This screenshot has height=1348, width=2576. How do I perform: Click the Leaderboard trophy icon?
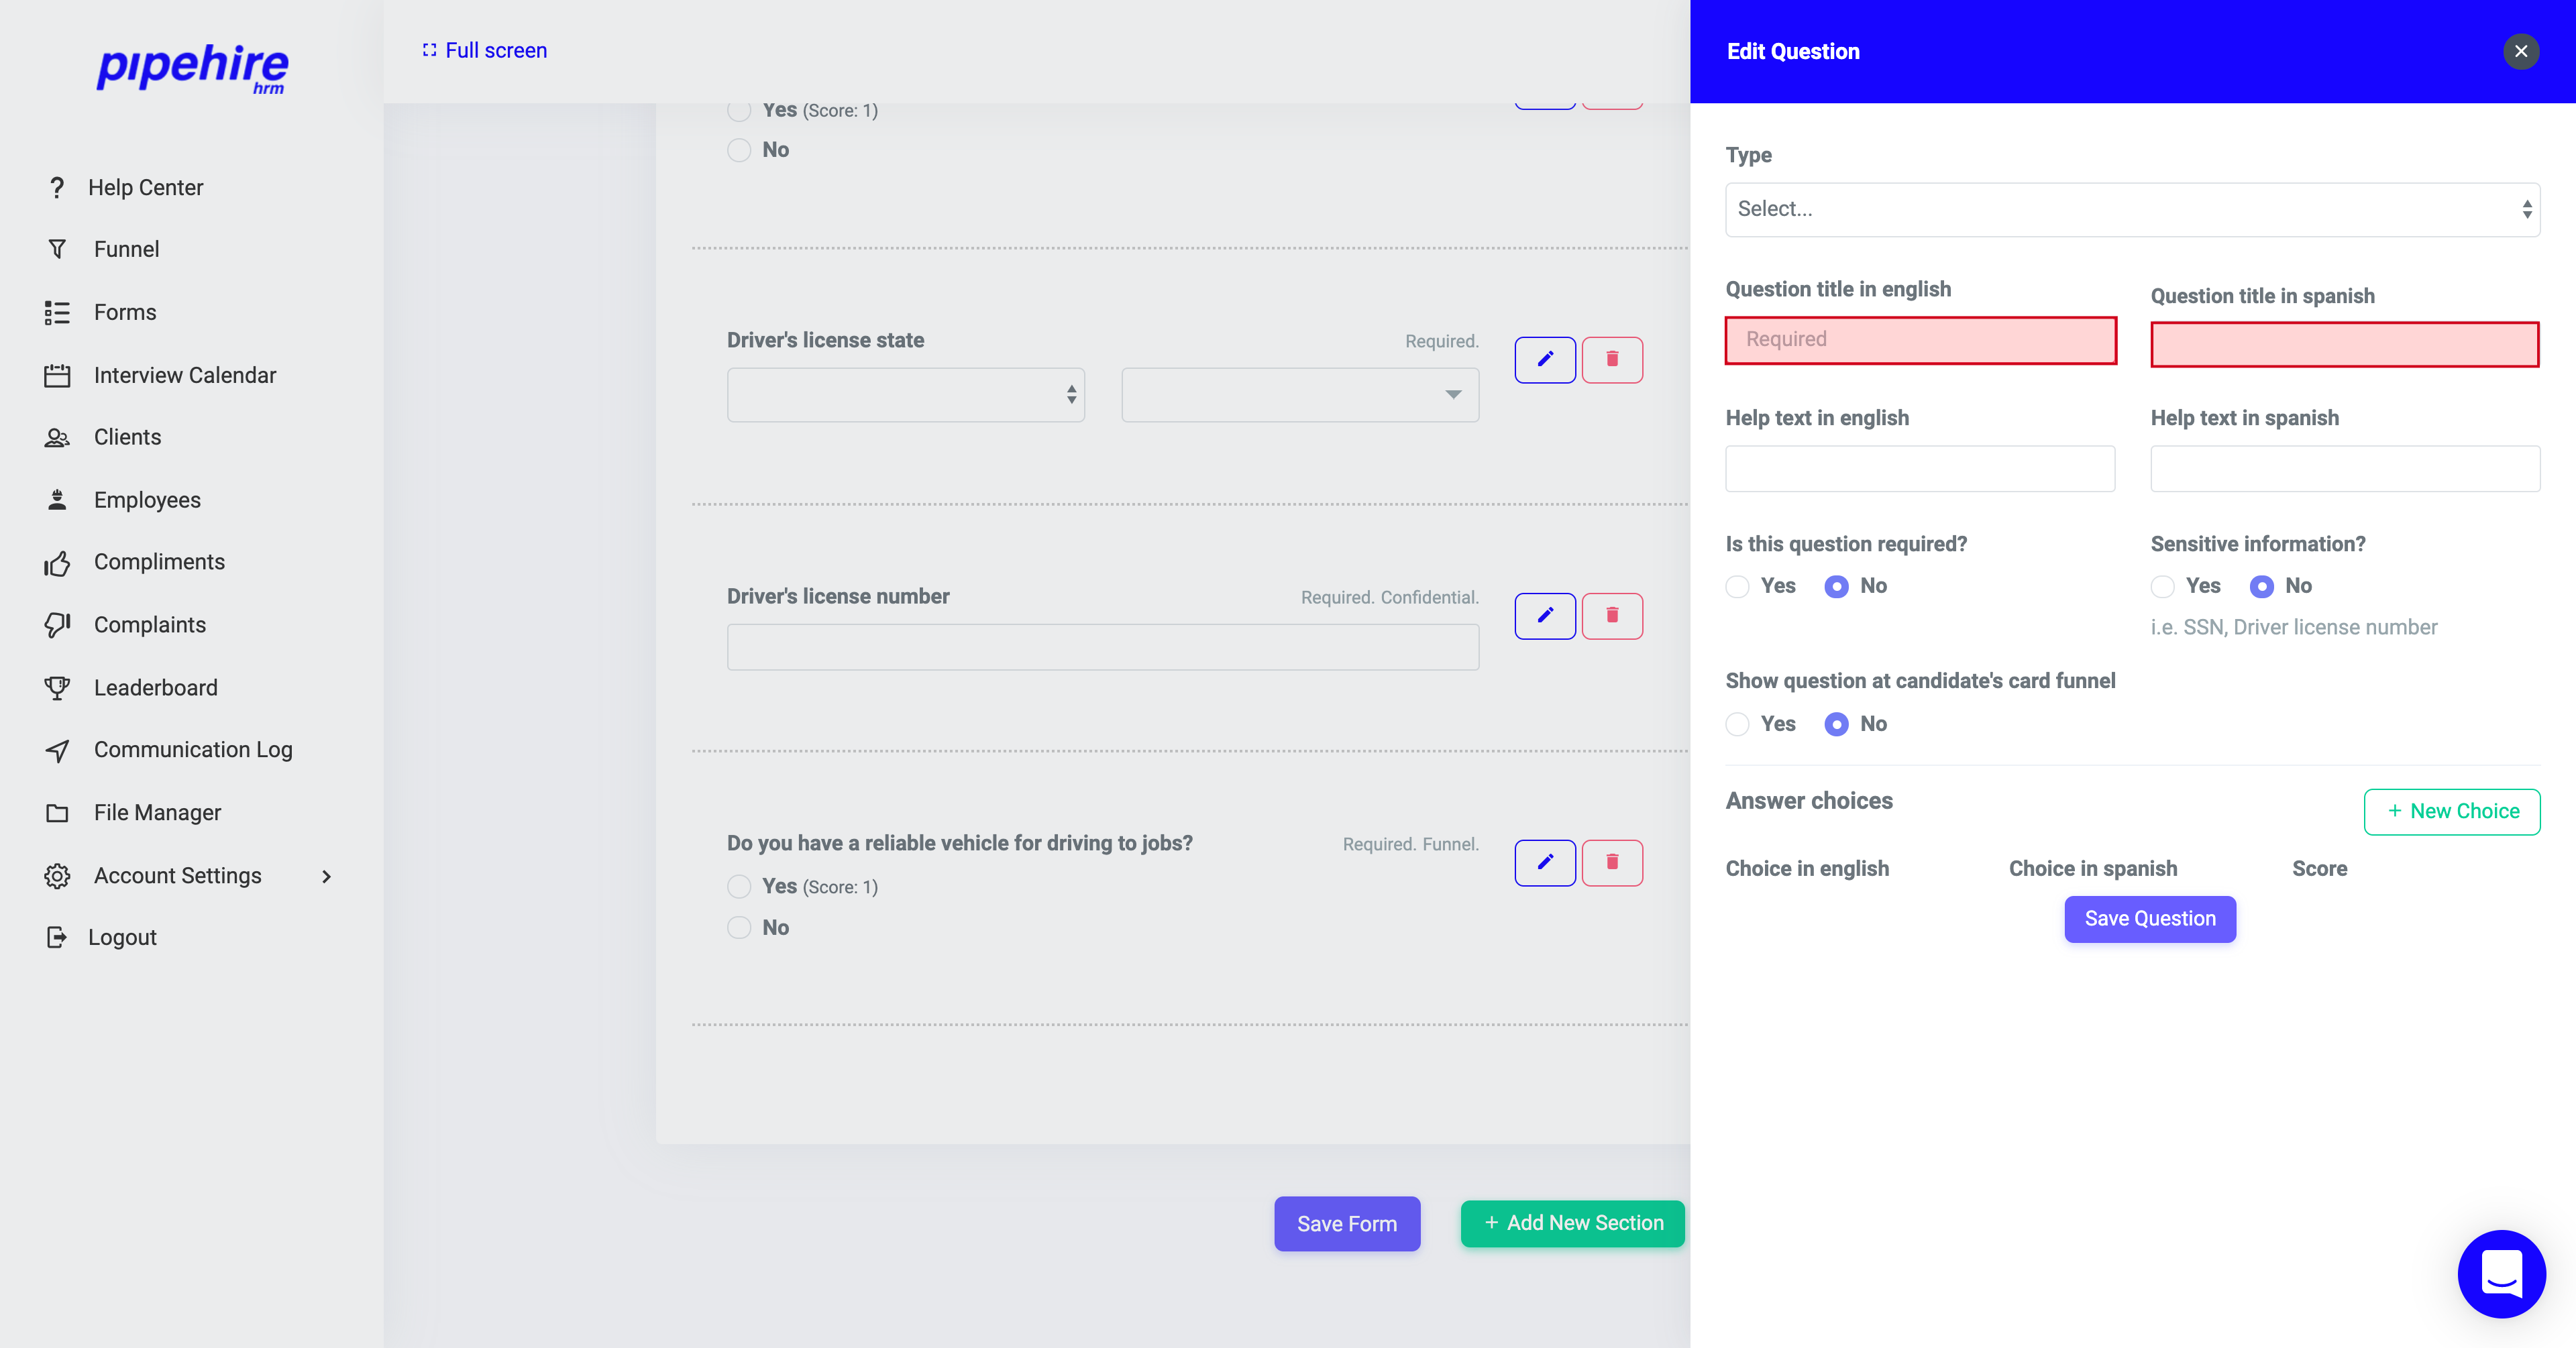click(57, 688)
